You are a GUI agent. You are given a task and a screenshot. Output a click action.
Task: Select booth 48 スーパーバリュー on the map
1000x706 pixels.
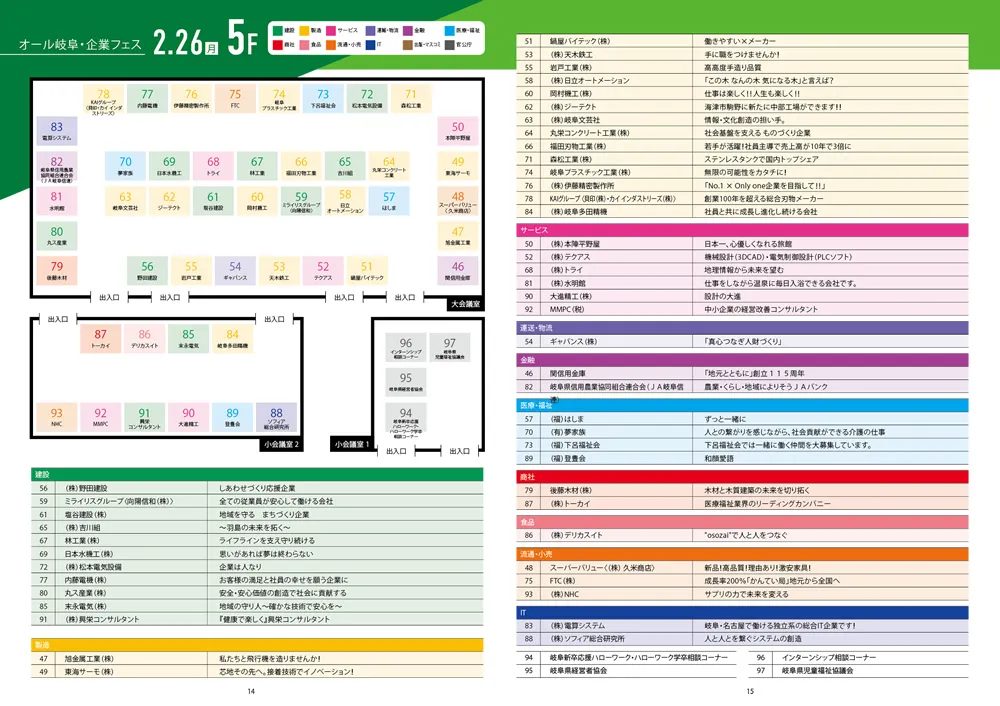click(458, 201)
